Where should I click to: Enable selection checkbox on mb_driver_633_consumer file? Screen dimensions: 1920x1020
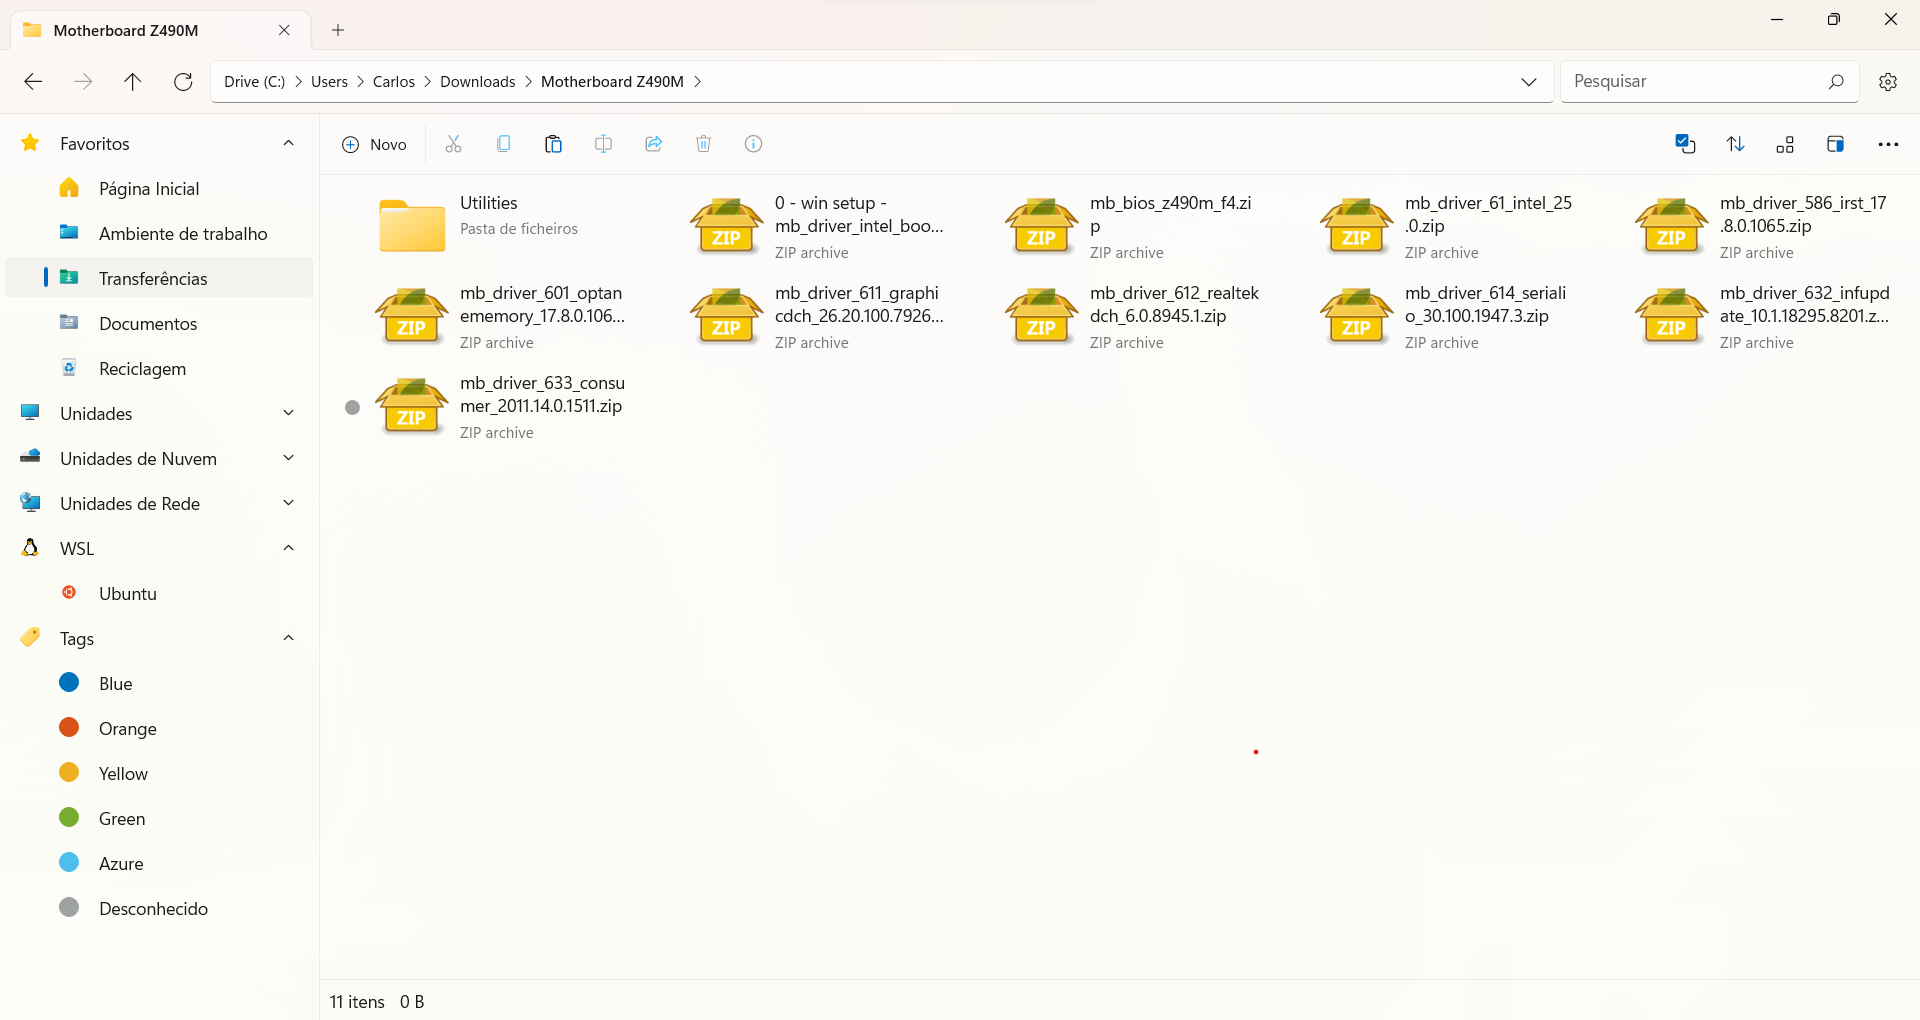pos(351,407)
